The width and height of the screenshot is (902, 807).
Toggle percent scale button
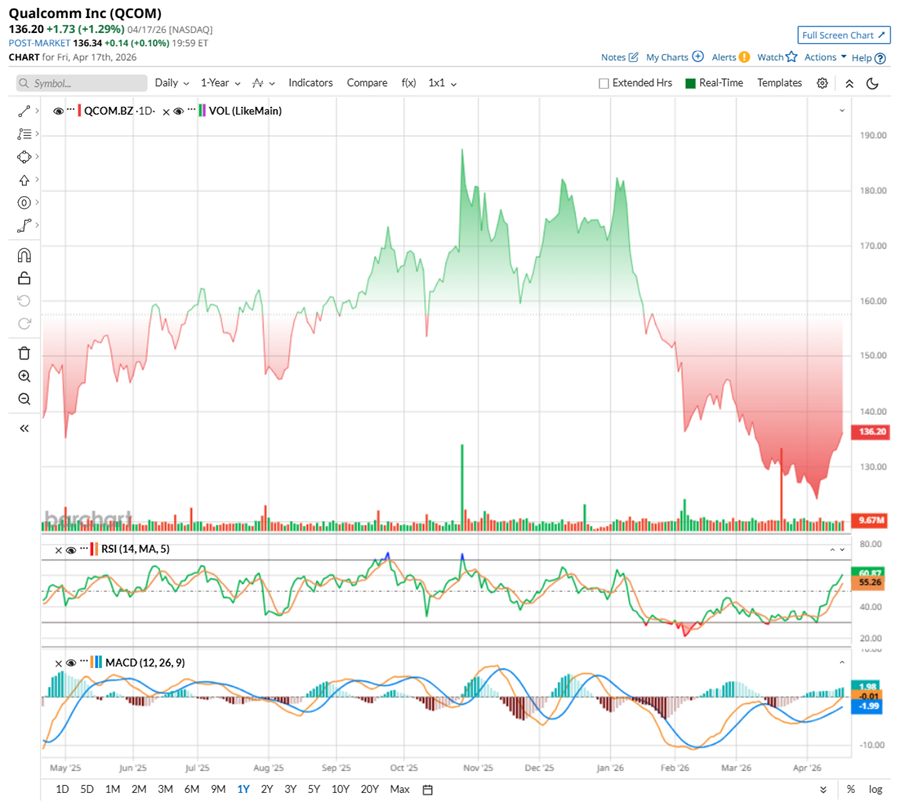click(x=851, y=789)
